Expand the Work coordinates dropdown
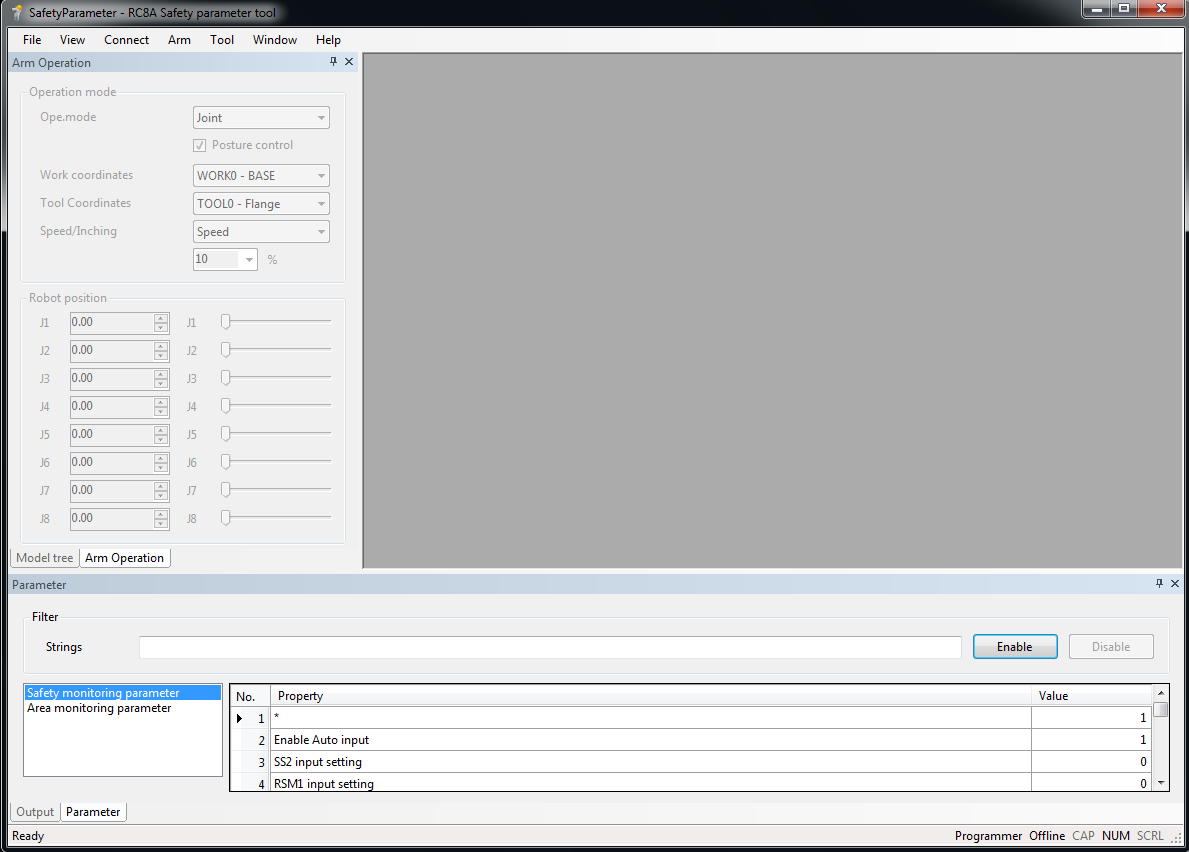Image resolution: width=1189 pixels, height=852 pixels. (261, 176)
